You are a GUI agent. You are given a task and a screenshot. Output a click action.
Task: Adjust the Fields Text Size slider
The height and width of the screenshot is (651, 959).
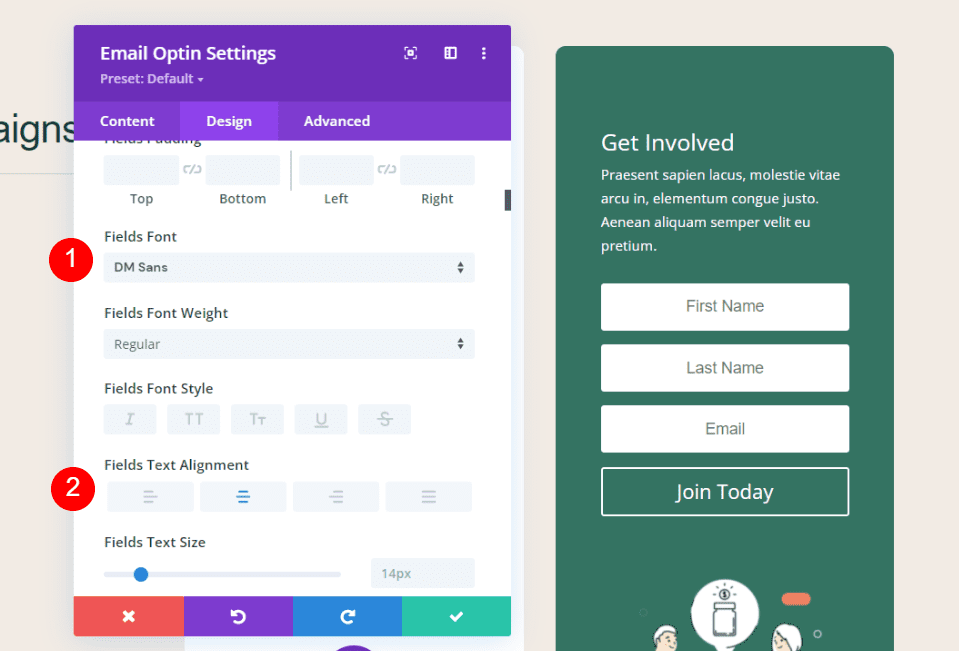click(140, 574)
